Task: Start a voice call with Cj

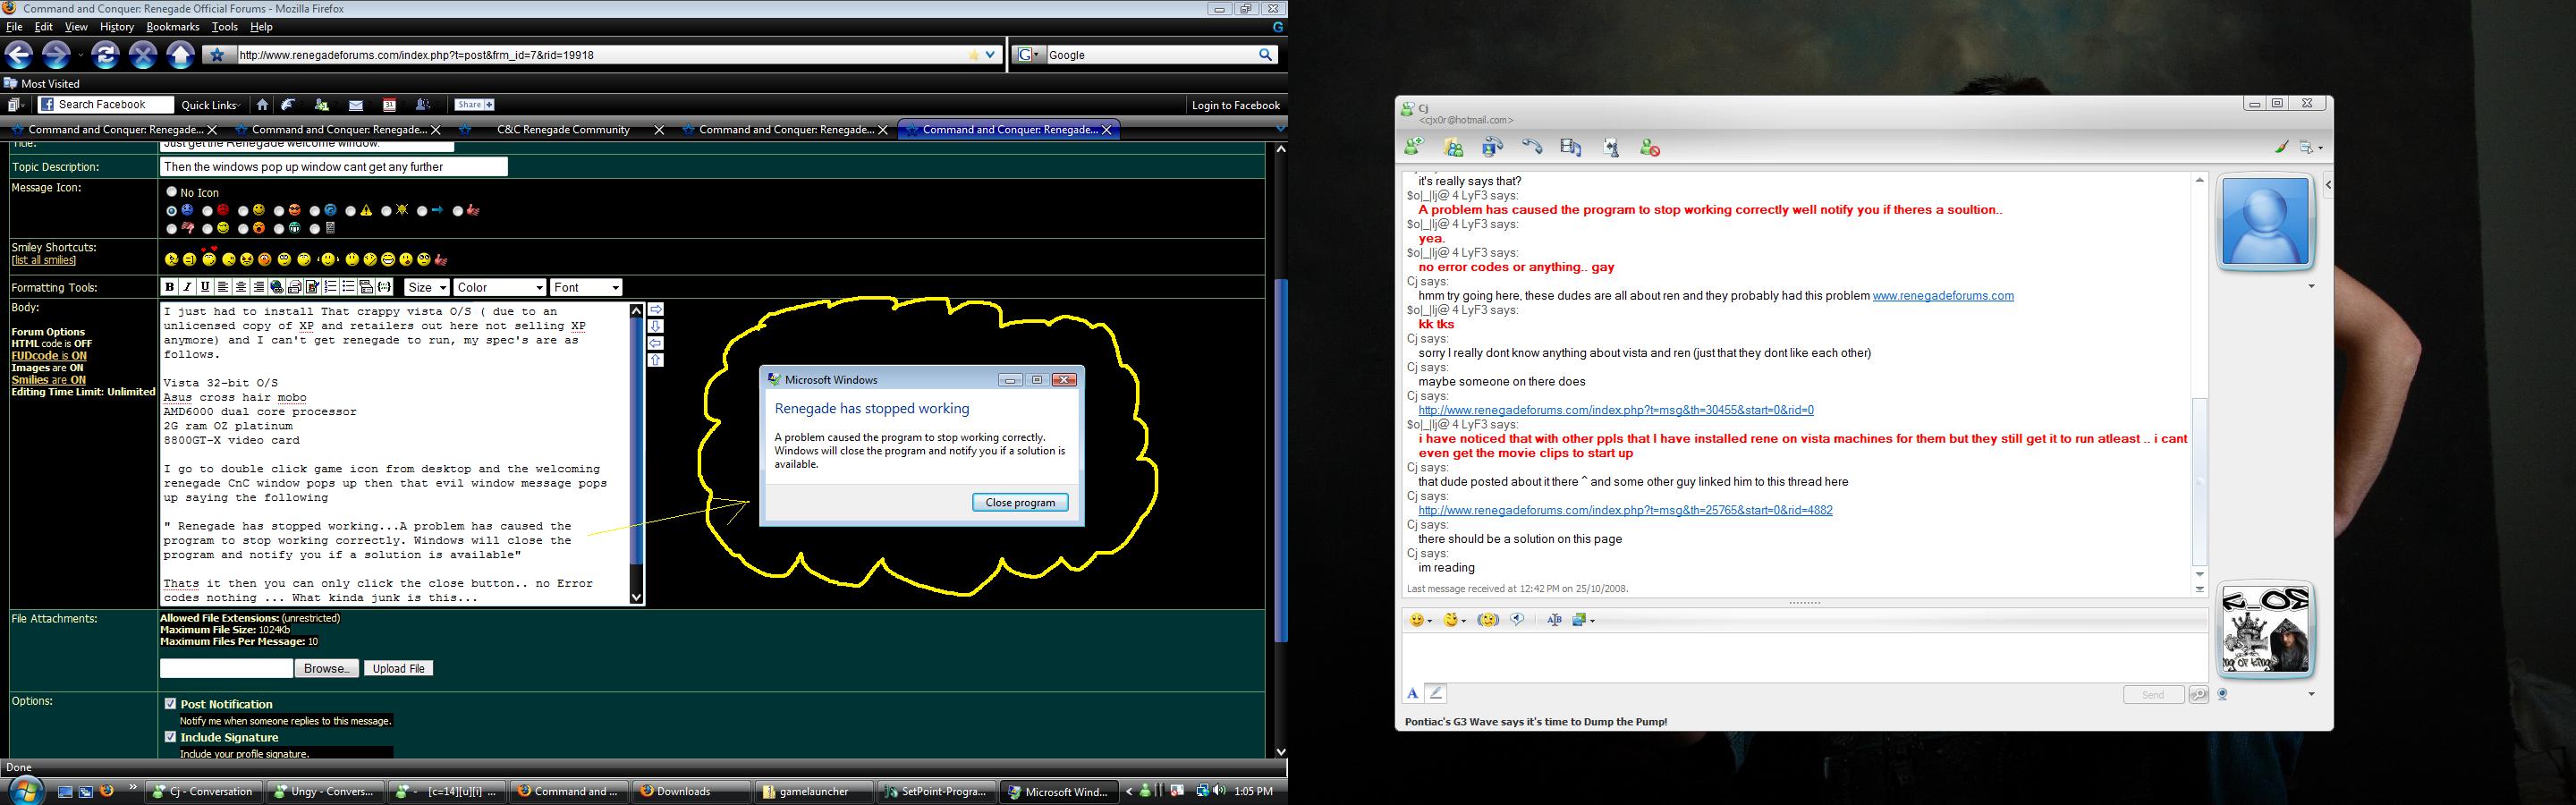Action: (1532, 148)
